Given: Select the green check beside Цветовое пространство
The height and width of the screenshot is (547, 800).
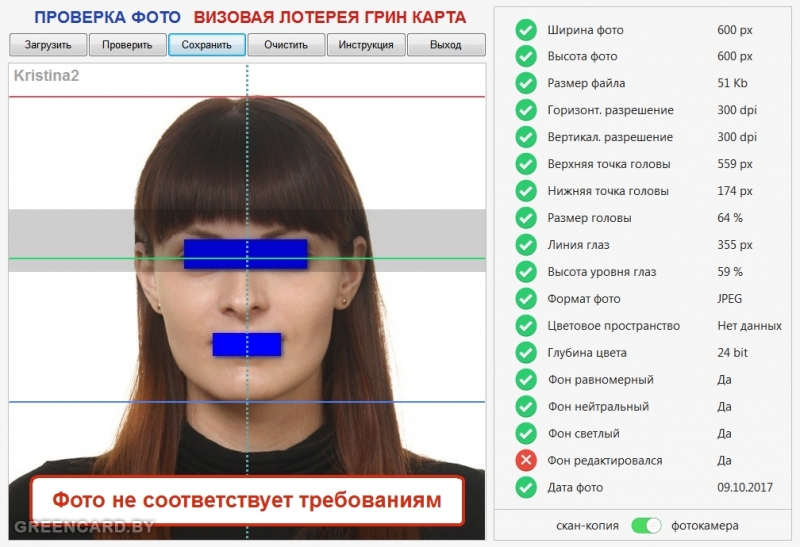Looking at the screenshot, I should 526,325.
